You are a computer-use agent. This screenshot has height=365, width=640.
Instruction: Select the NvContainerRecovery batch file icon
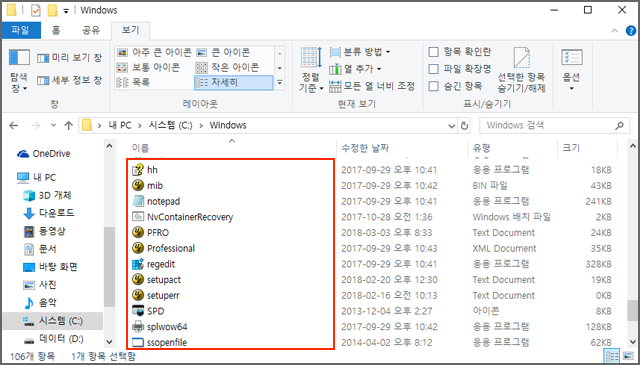point(138,217)
